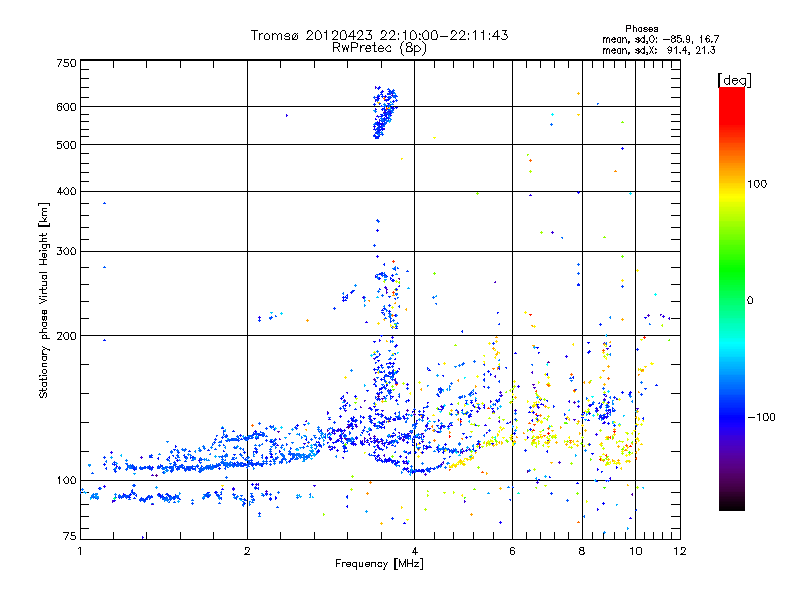Click the x-axis tick label '4'
This screenshot has height=600, width=800.
[414, 551]
